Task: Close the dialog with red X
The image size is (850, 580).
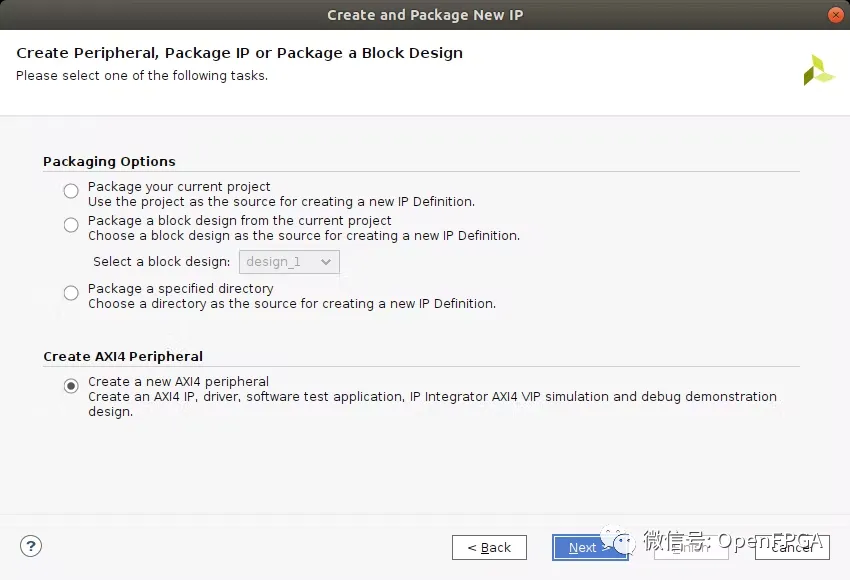Action: (835, 15)
